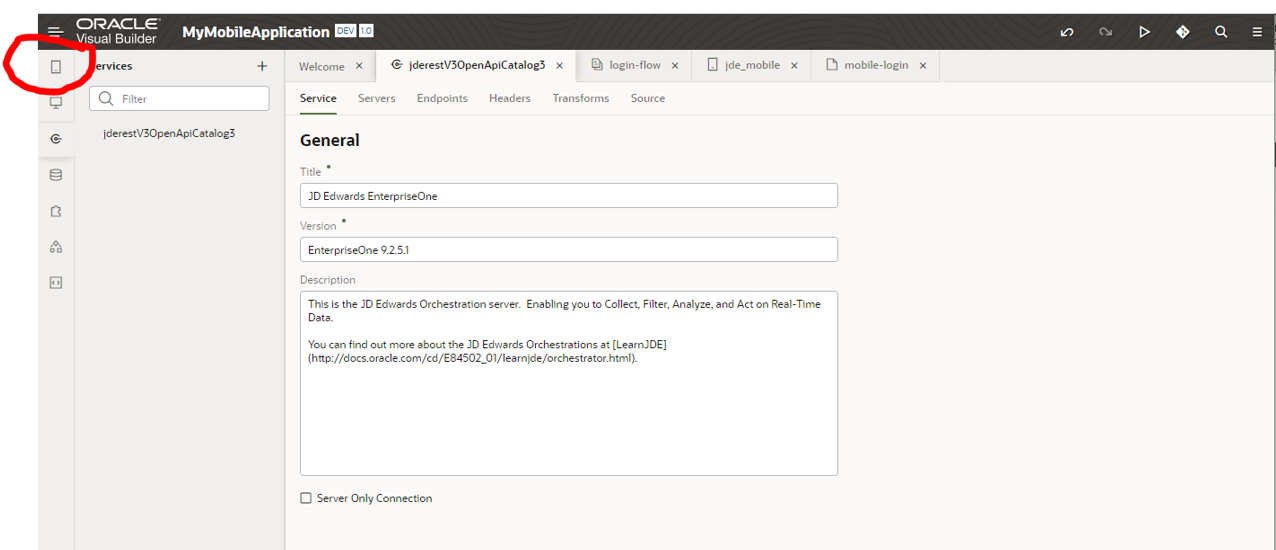Open the Servers subtab
The image size is (1276, 550).
[x=376, y=98]
